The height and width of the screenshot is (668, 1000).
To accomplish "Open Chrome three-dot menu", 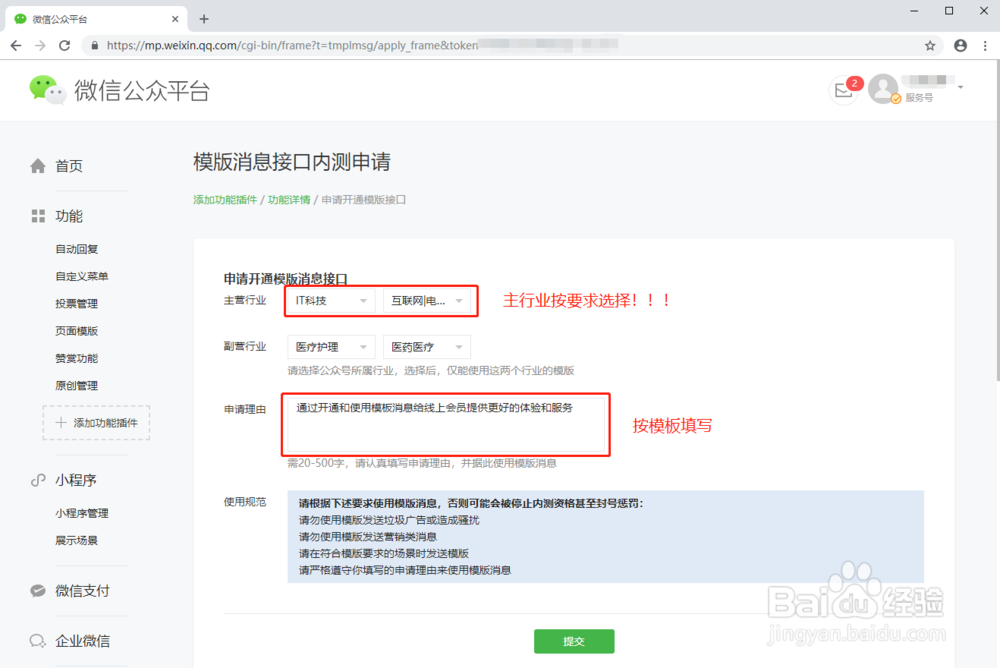I will [985, 45].
